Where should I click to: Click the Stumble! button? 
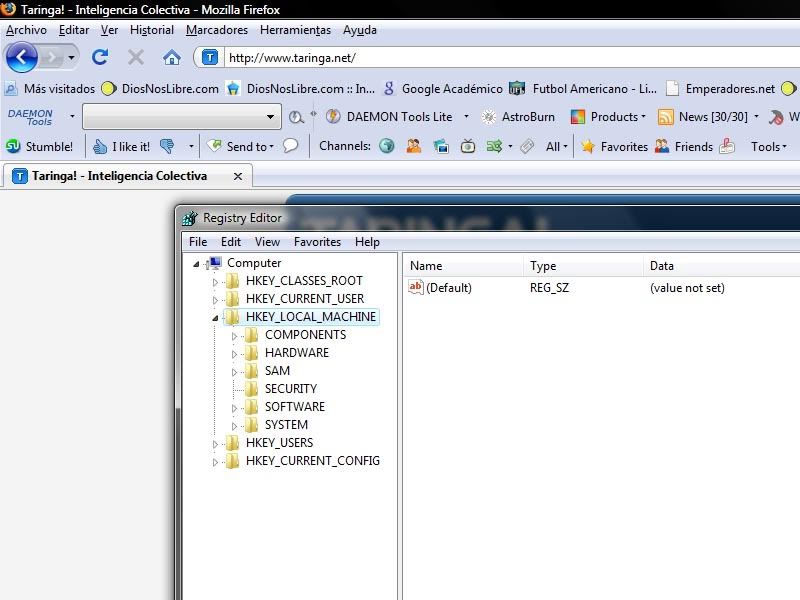(39, 146)
